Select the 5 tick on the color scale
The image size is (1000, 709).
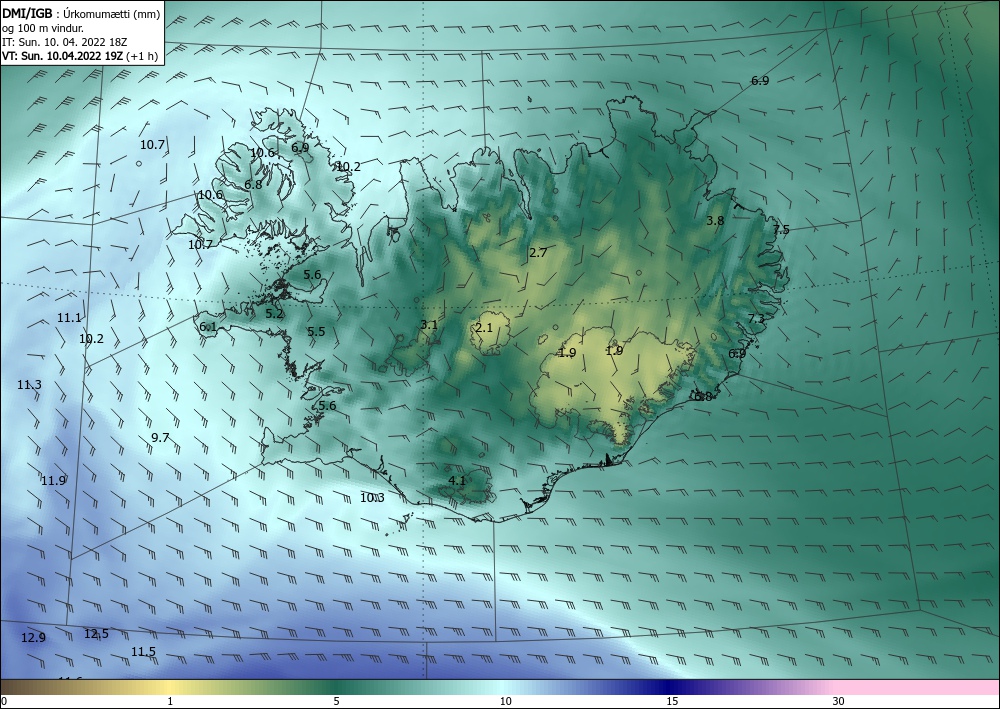(x=336, y=701)
